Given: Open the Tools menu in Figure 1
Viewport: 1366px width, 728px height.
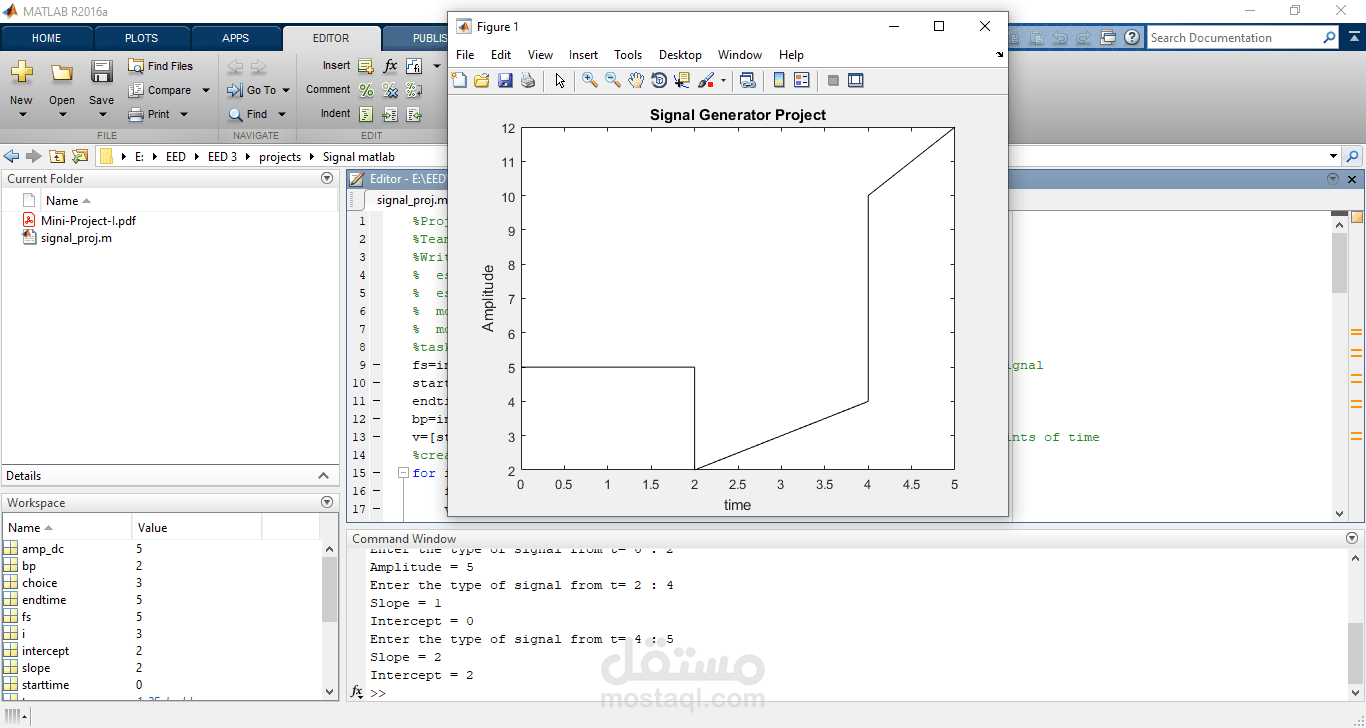Looking at the screenshot, I should 628,55.
